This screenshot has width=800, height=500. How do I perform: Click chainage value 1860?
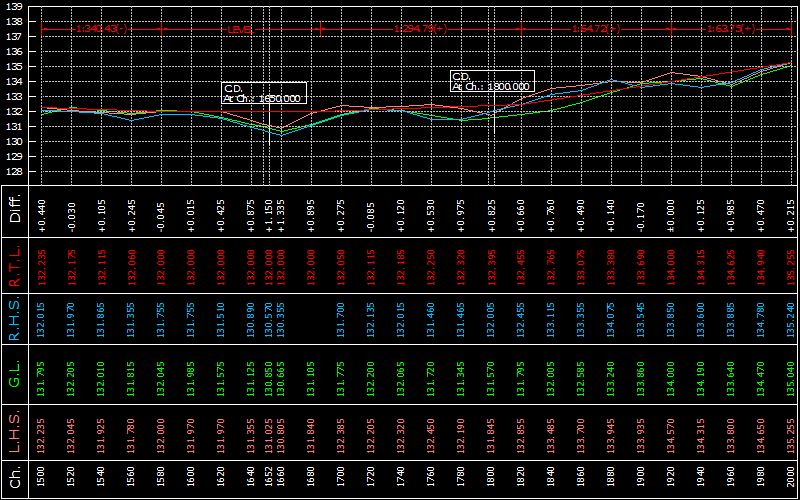click(x=581, y=479)
